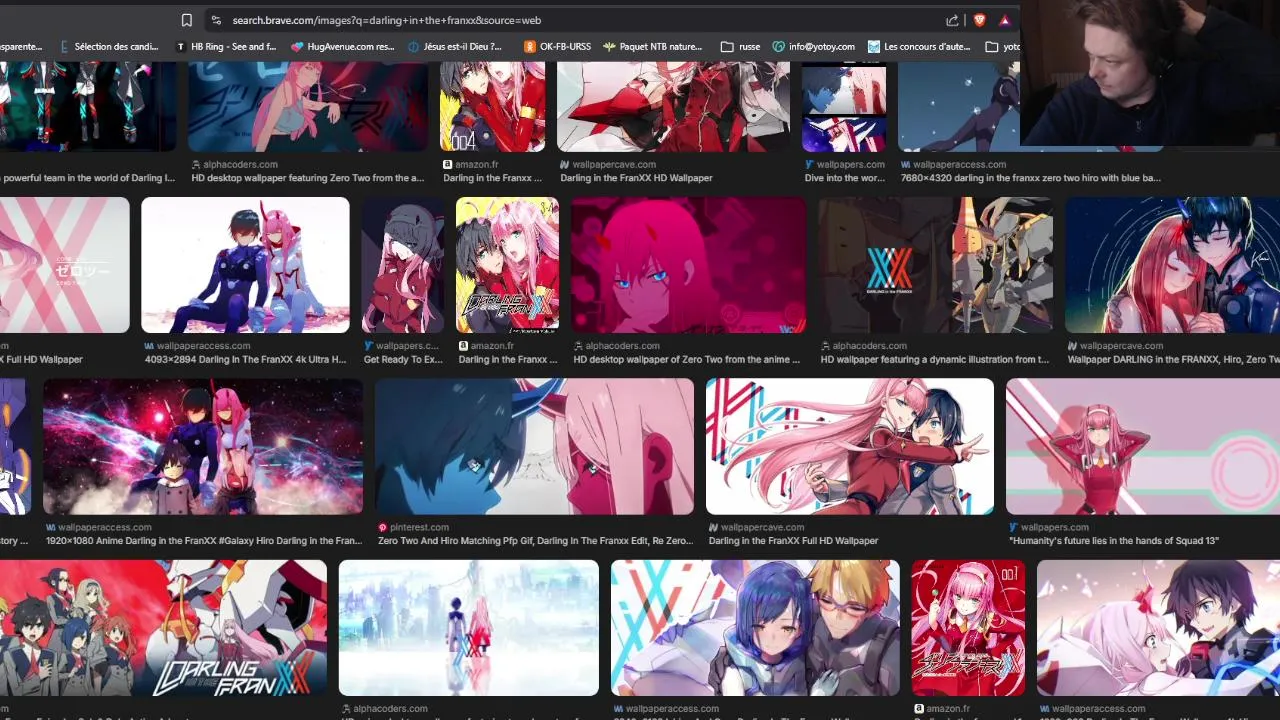1280x720 pixels.
Task: Open the 'Get Ready To Ex...' dark-haired girl thumbnail
Action: [x=403, y=265]
